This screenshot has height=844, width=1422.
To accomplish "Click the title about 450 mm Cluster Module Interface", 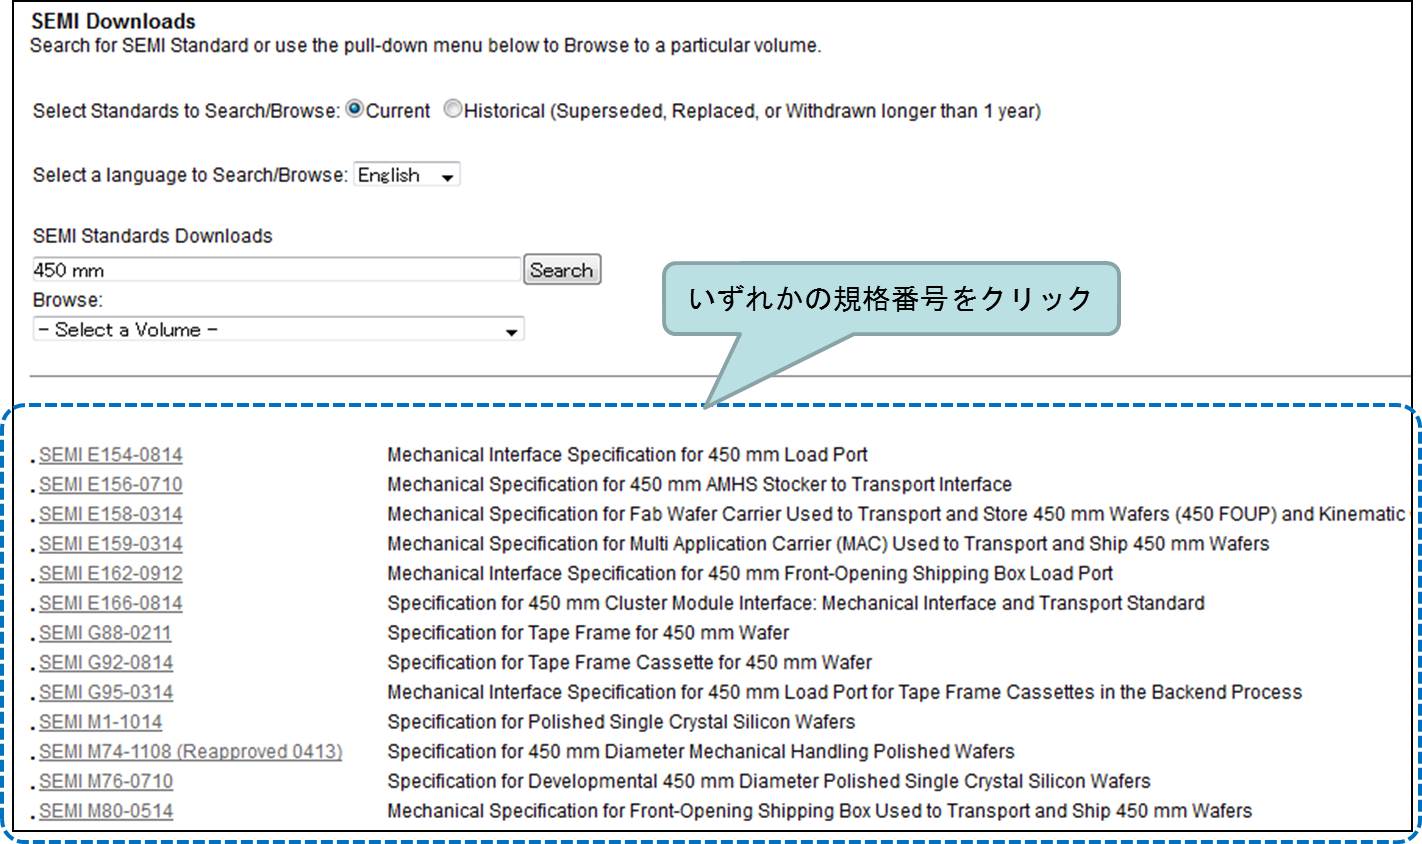I will click(x=796, y=603).
